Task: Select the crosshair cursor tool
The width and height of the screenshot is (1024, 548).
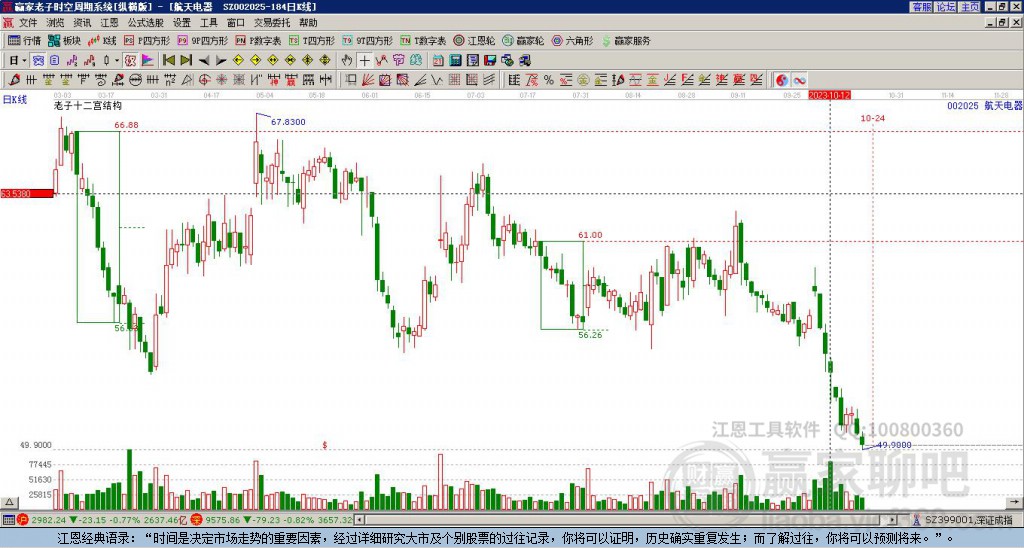Action: [x=364, y=61]
